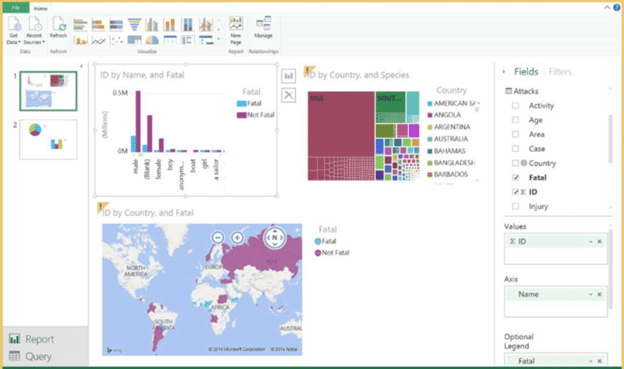This screenshot has width=624, height=369.
Task: Open the File menu tab
Action: tap(16, 8)
